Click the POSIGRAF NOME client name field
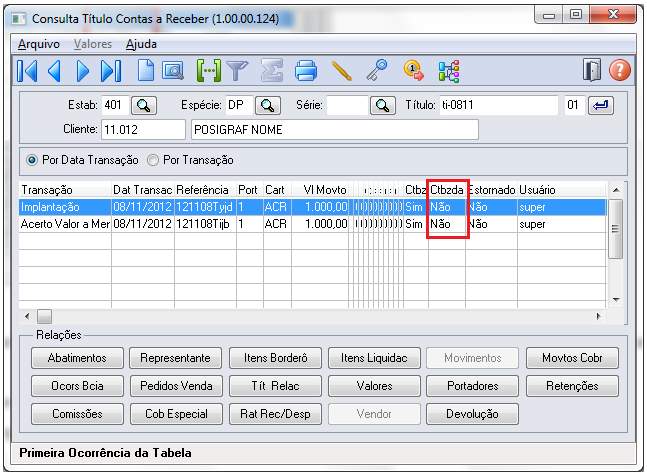This screenshot has width=647, height=475. 335,130
